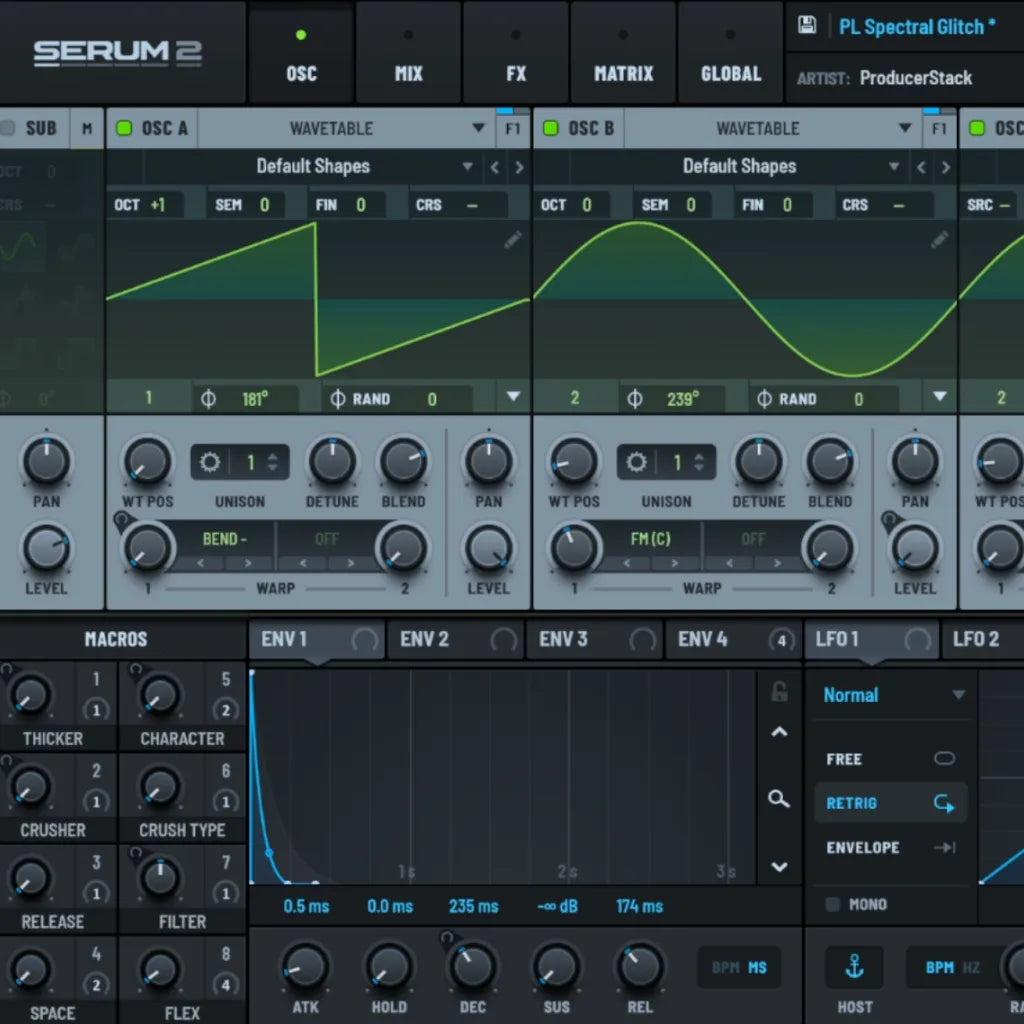Open OSC A BEND- warp mode menu
This screenshot has width=1024, height=1024.
point(225,539)
